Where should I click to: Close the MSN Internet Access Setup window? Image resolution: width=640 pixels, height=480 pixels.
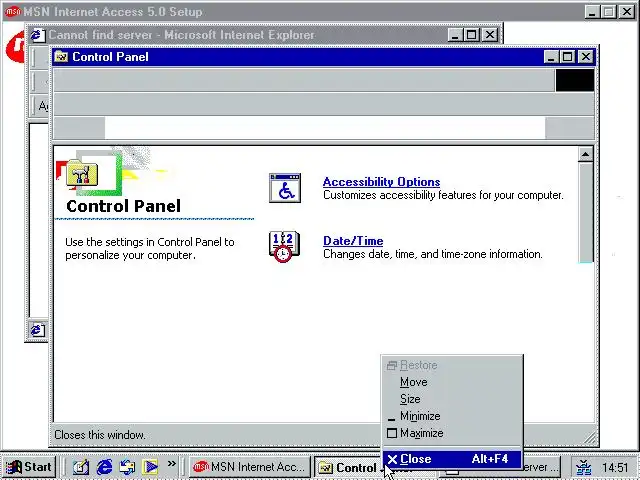(627, 12)
